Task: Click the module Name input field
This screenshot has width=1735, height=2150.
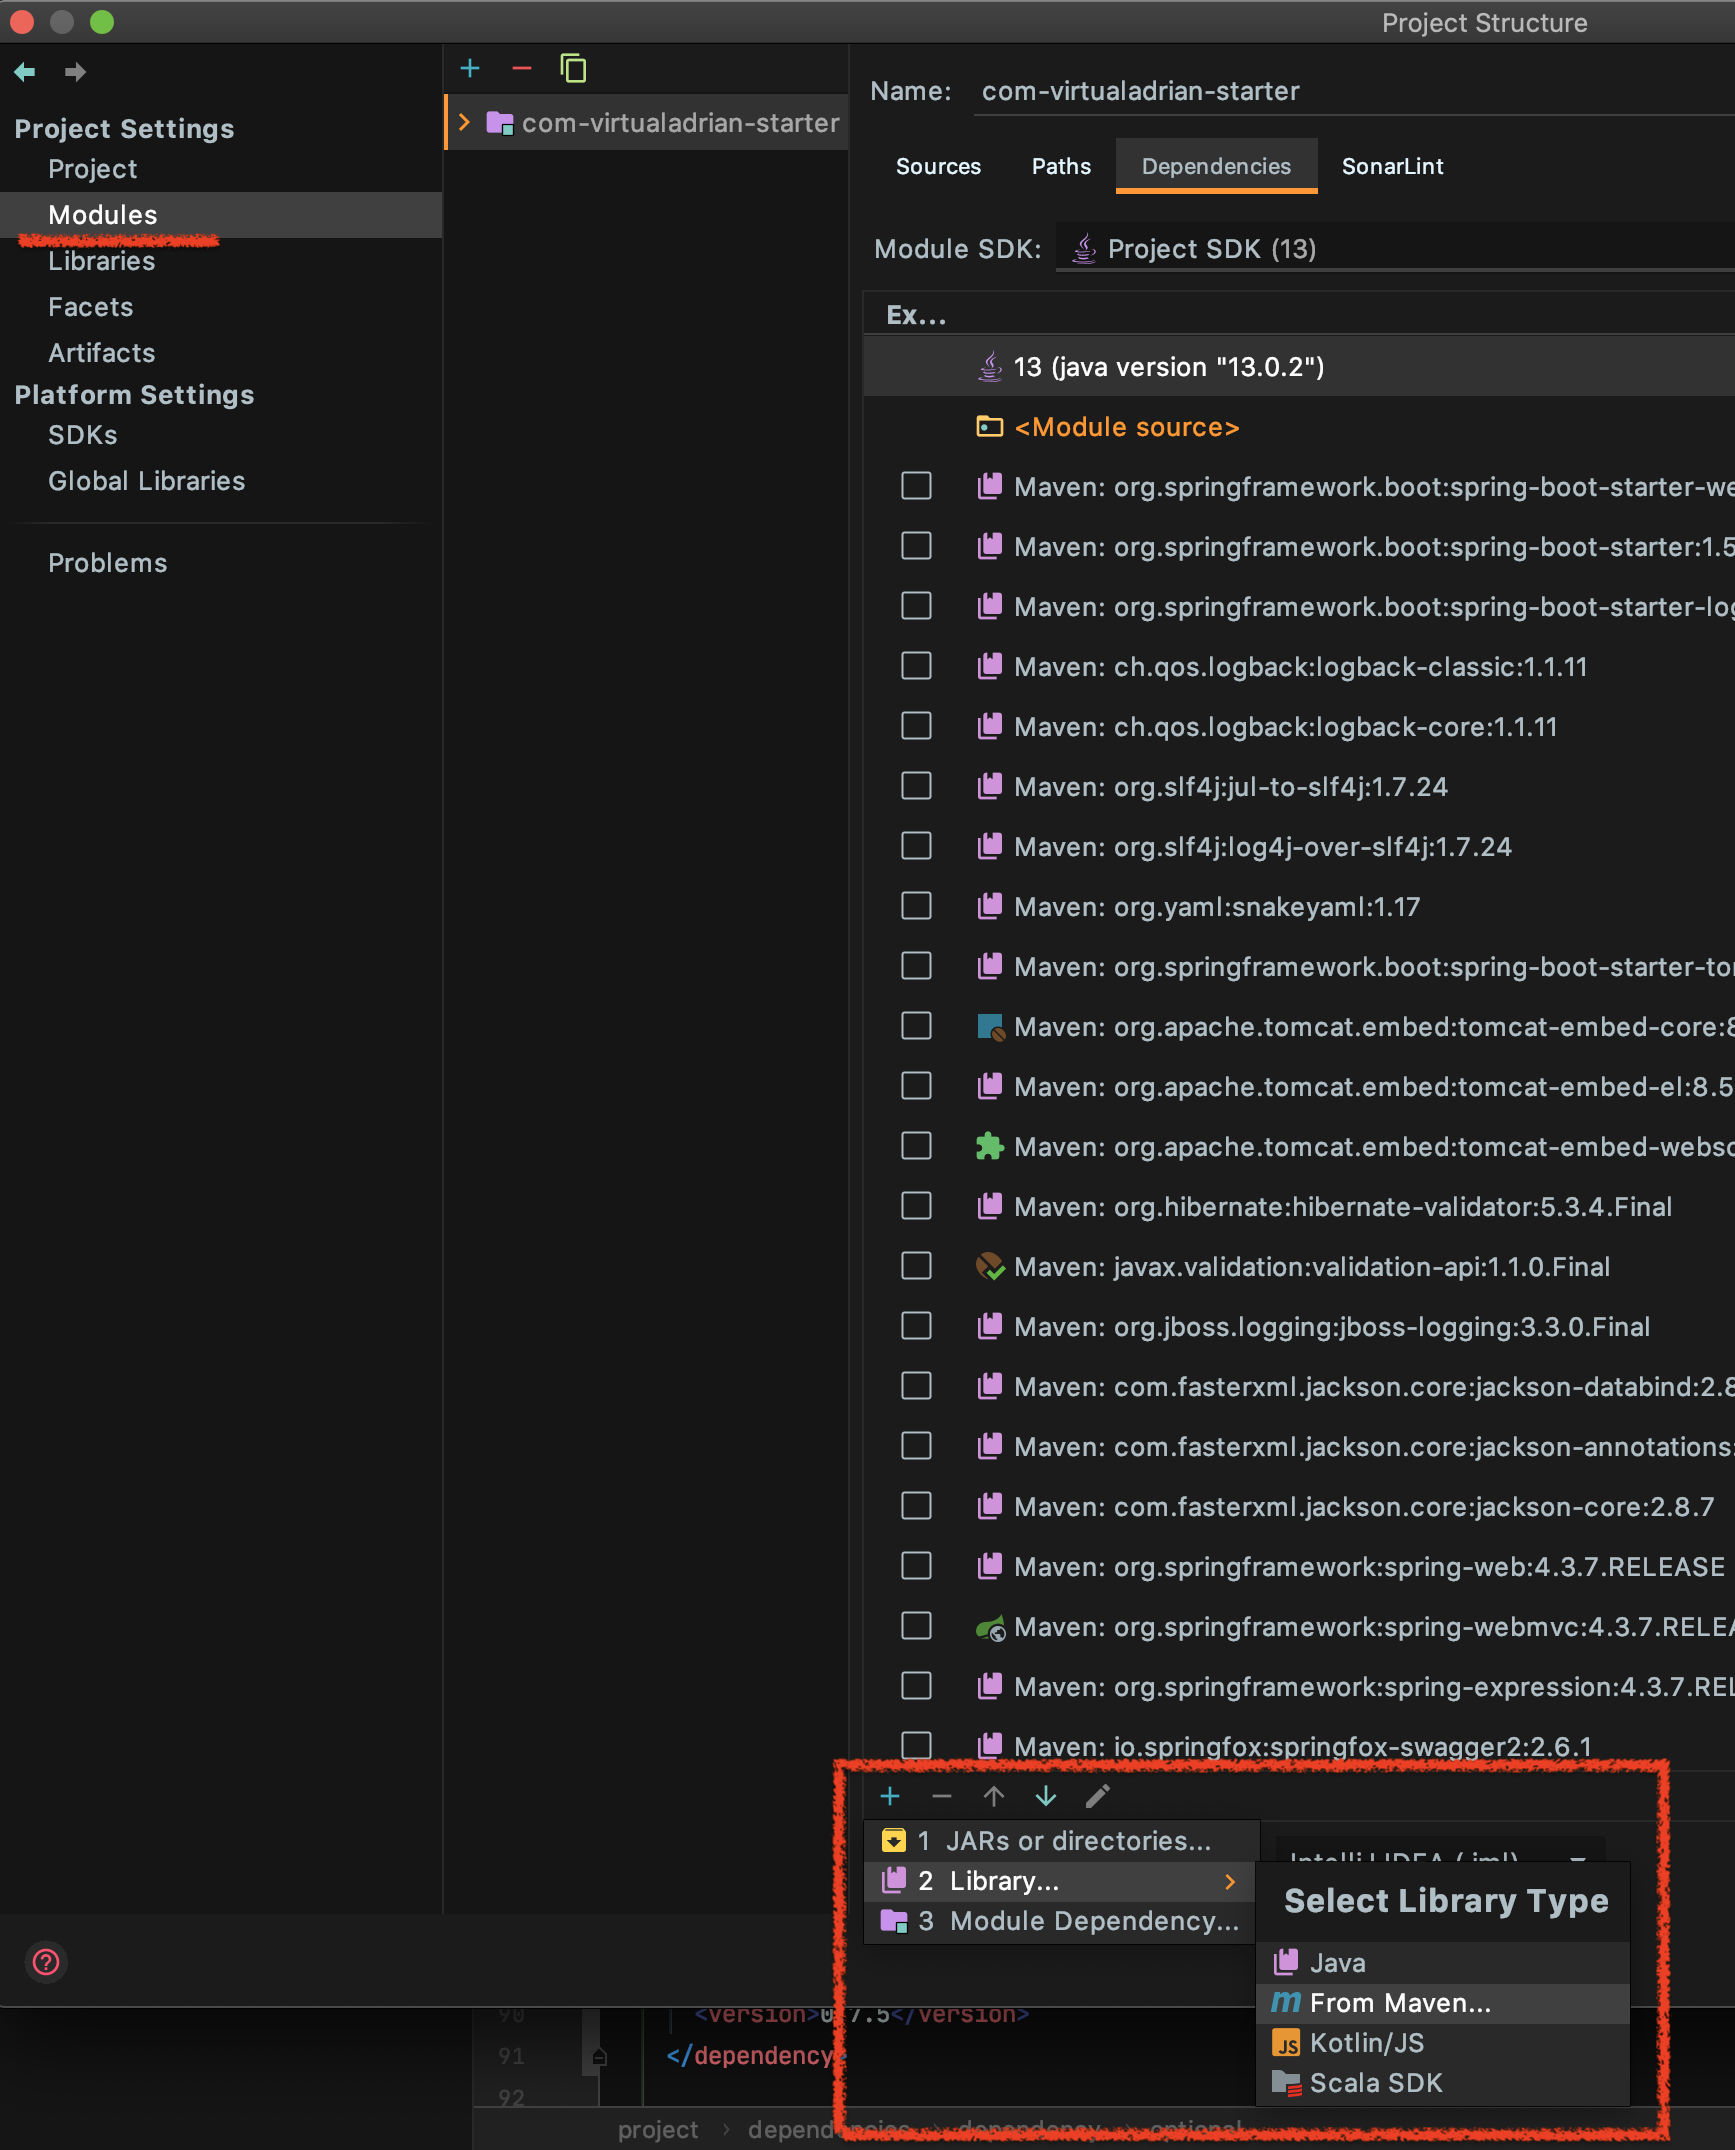Action: pyautogui.click(x=1354, y=92)
